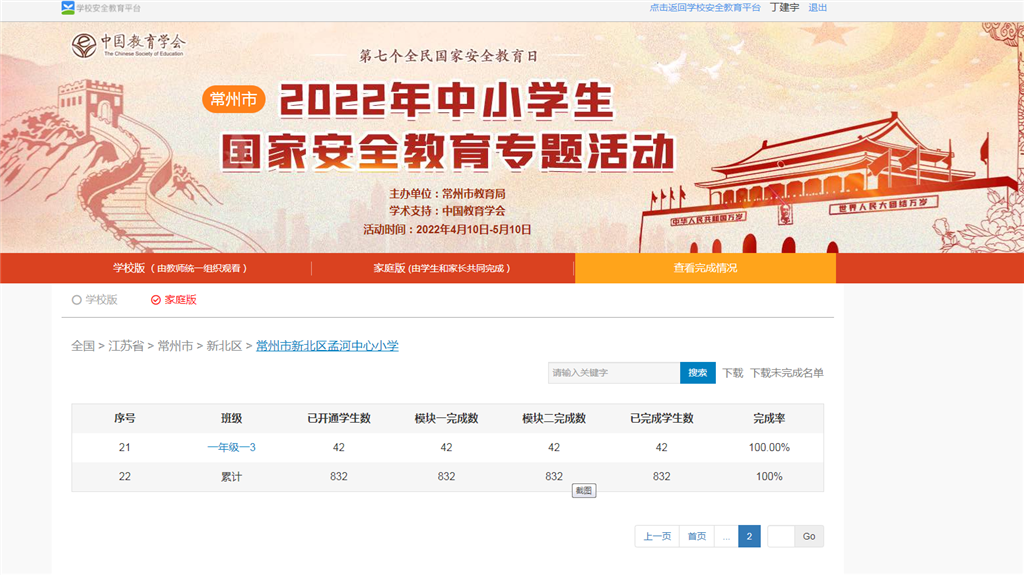
Task: Click the 全国 breadcrumb
Action: 83,346
